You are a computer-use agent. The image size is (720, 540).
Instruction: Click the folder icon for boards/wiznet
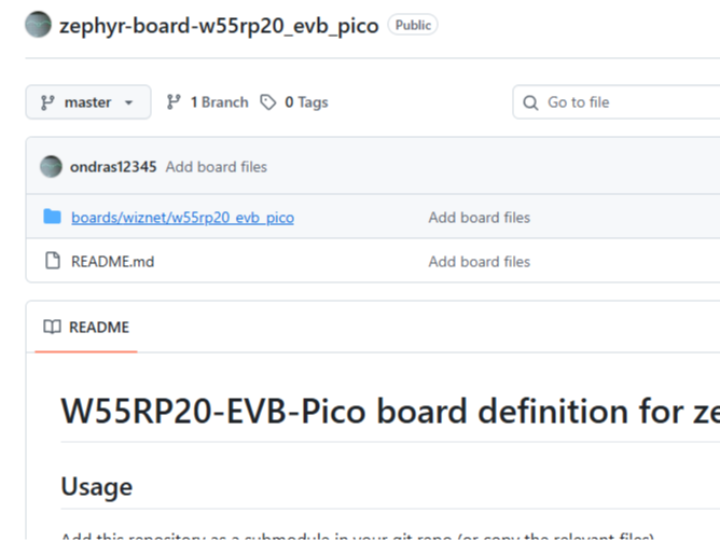tap(52, 217)
